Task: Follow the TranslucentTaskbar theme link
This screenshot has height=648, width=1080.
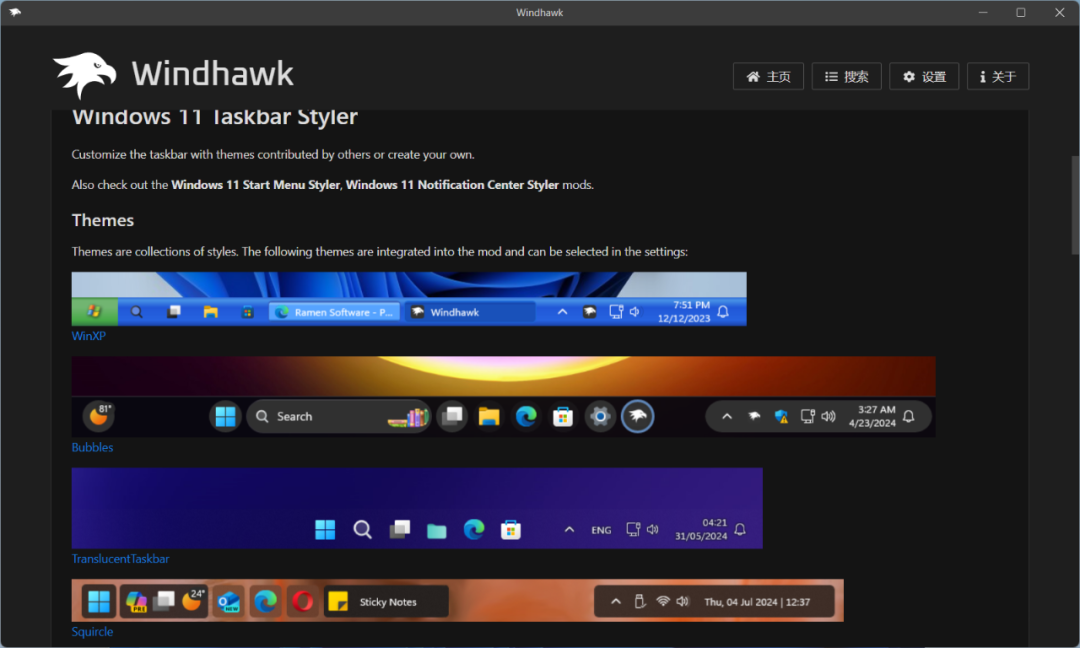Action: (121, 559)
